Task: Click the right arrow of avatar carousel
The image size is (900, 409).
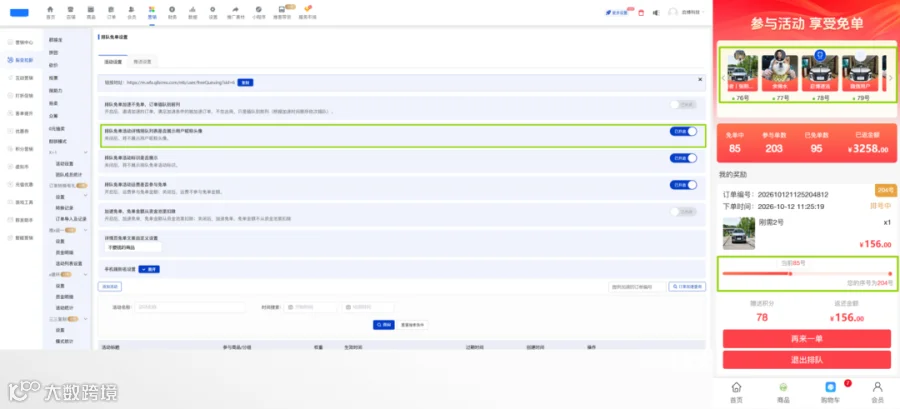Action: point(890,77)
